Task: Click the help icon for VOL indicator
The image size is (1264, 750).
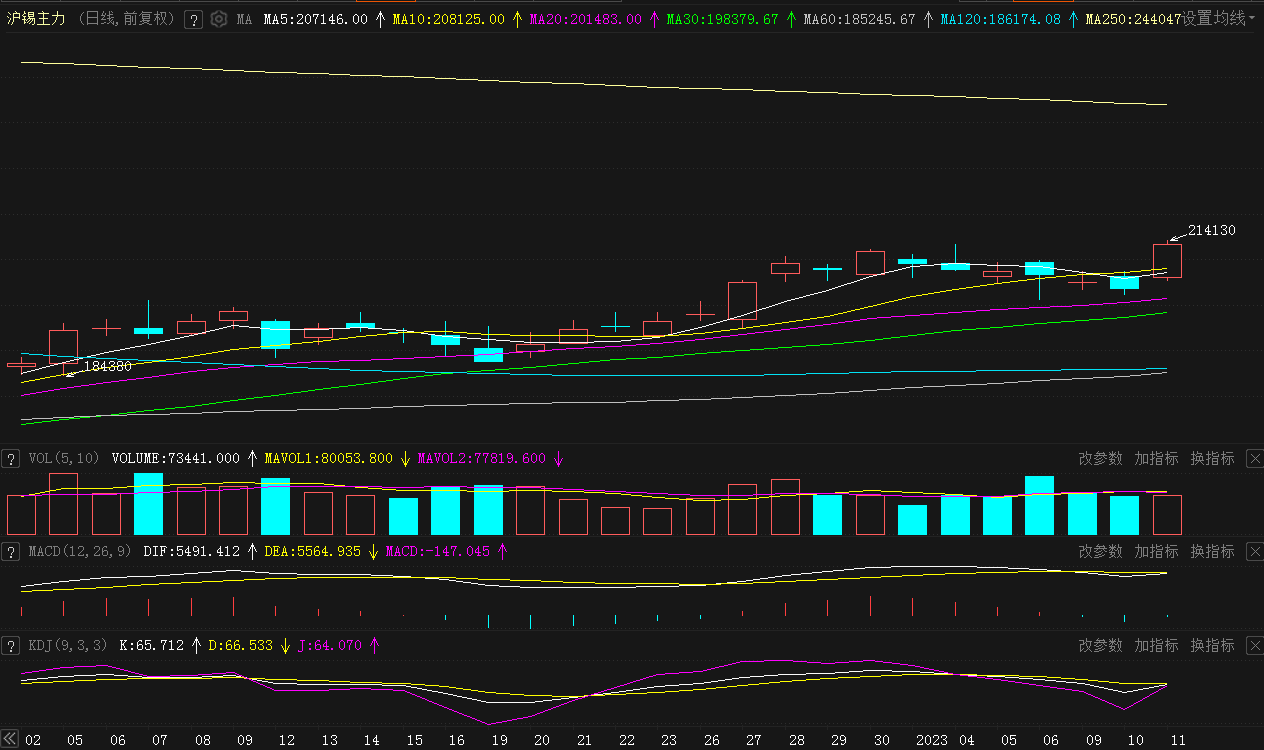Action: coord(11,459)
